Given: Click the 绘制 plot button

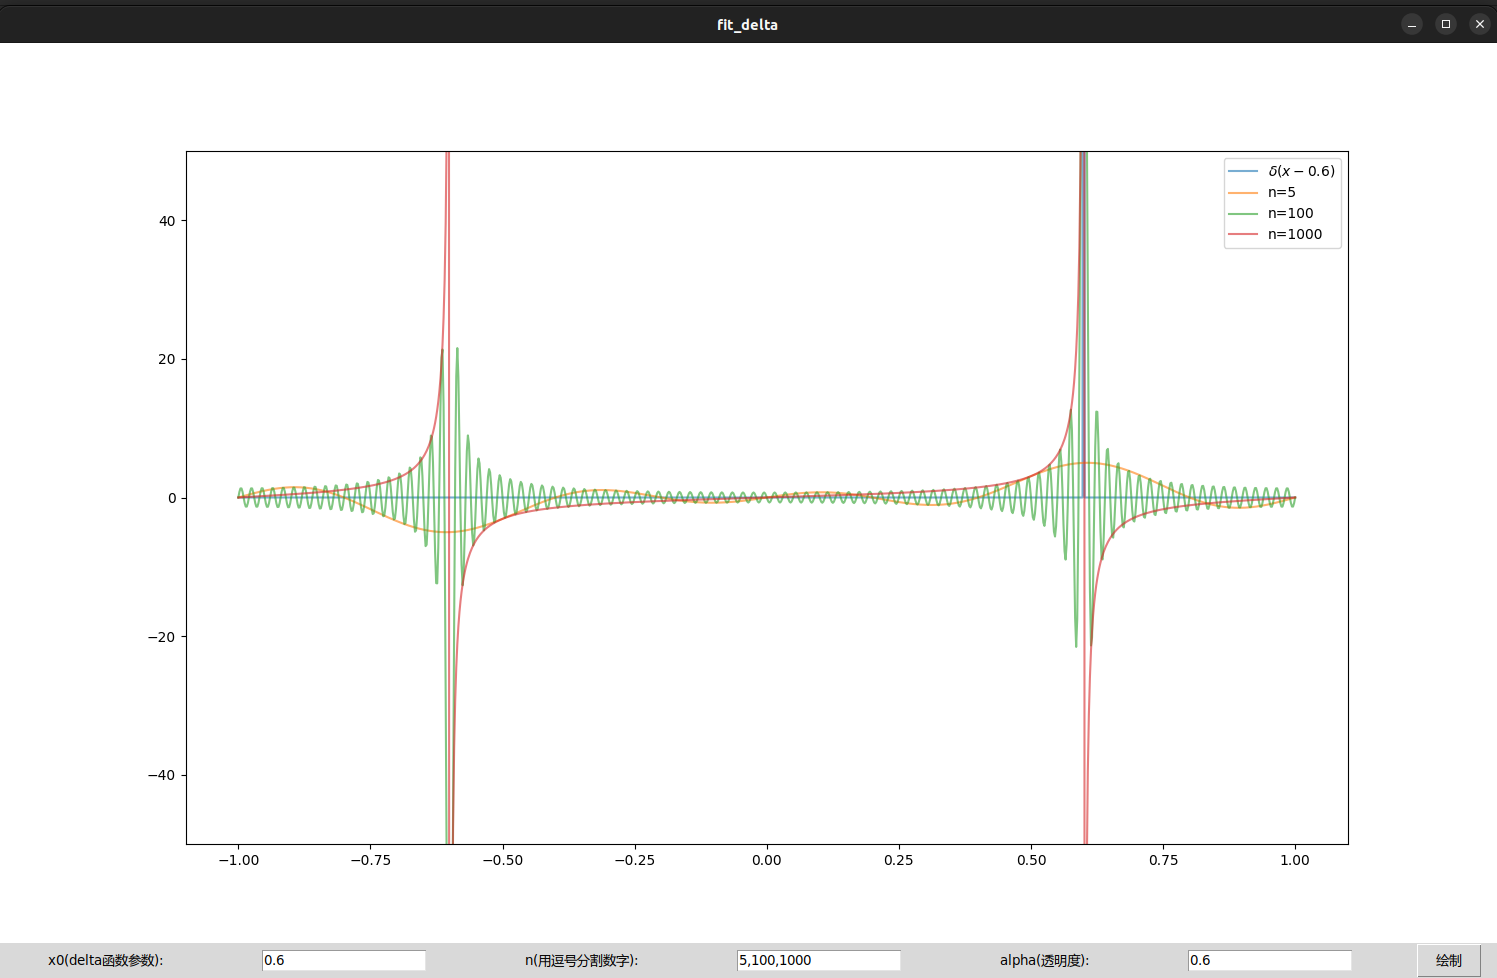Looking at the screenshot, I should [1449, 960].
